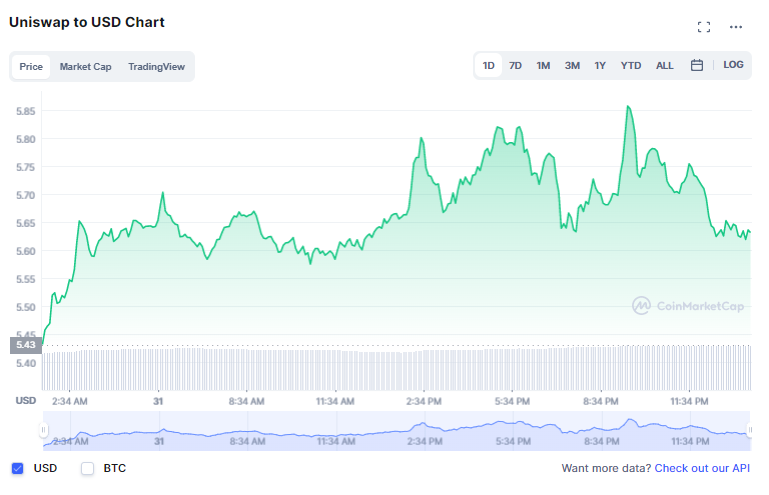The image size is (769, 495).
Task: Switch to the Market Cap tab
Action: 85,67
